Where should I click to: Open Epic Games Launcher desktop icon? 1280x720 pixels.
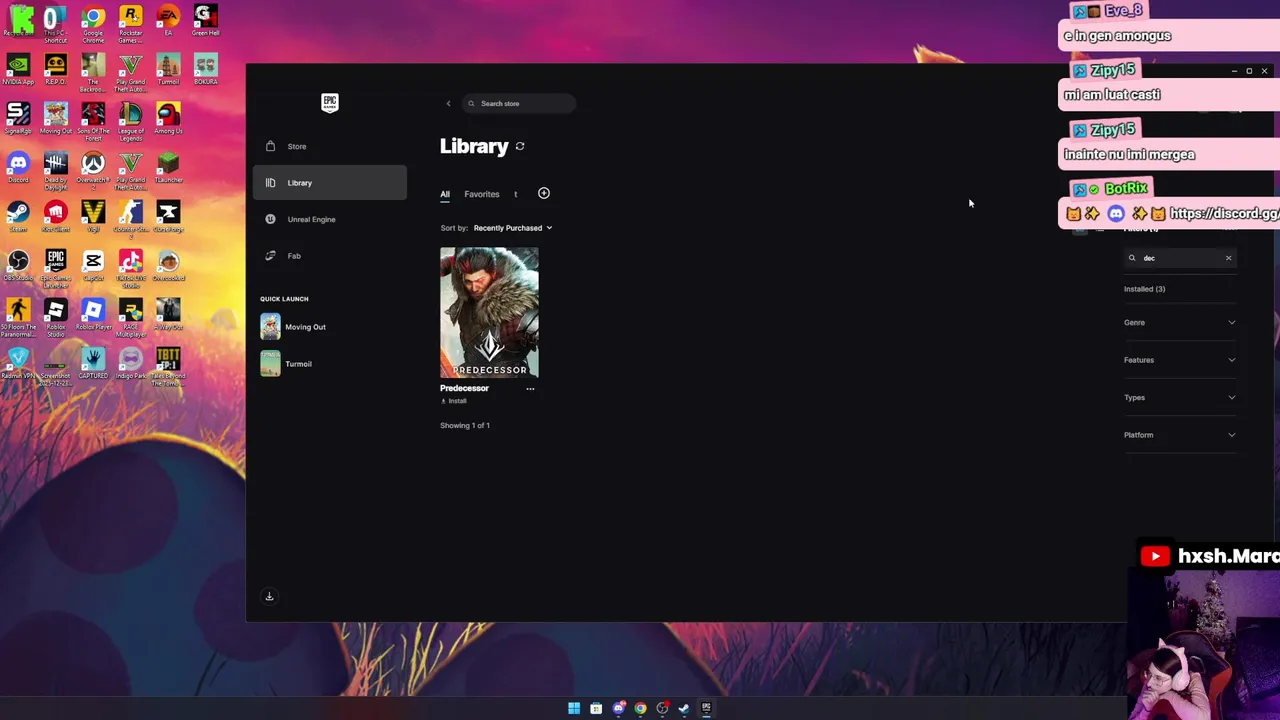tap(55, 269)
